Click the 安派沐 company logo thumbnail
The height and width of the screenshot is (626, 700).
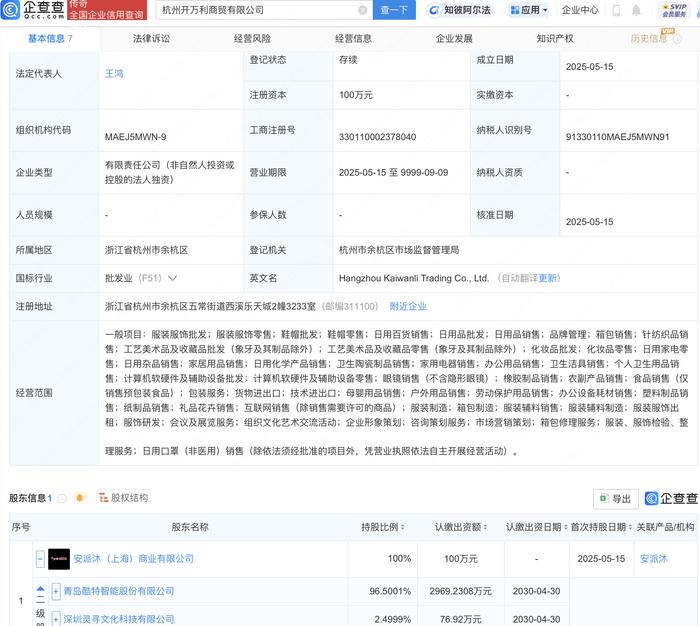(59, 559)
